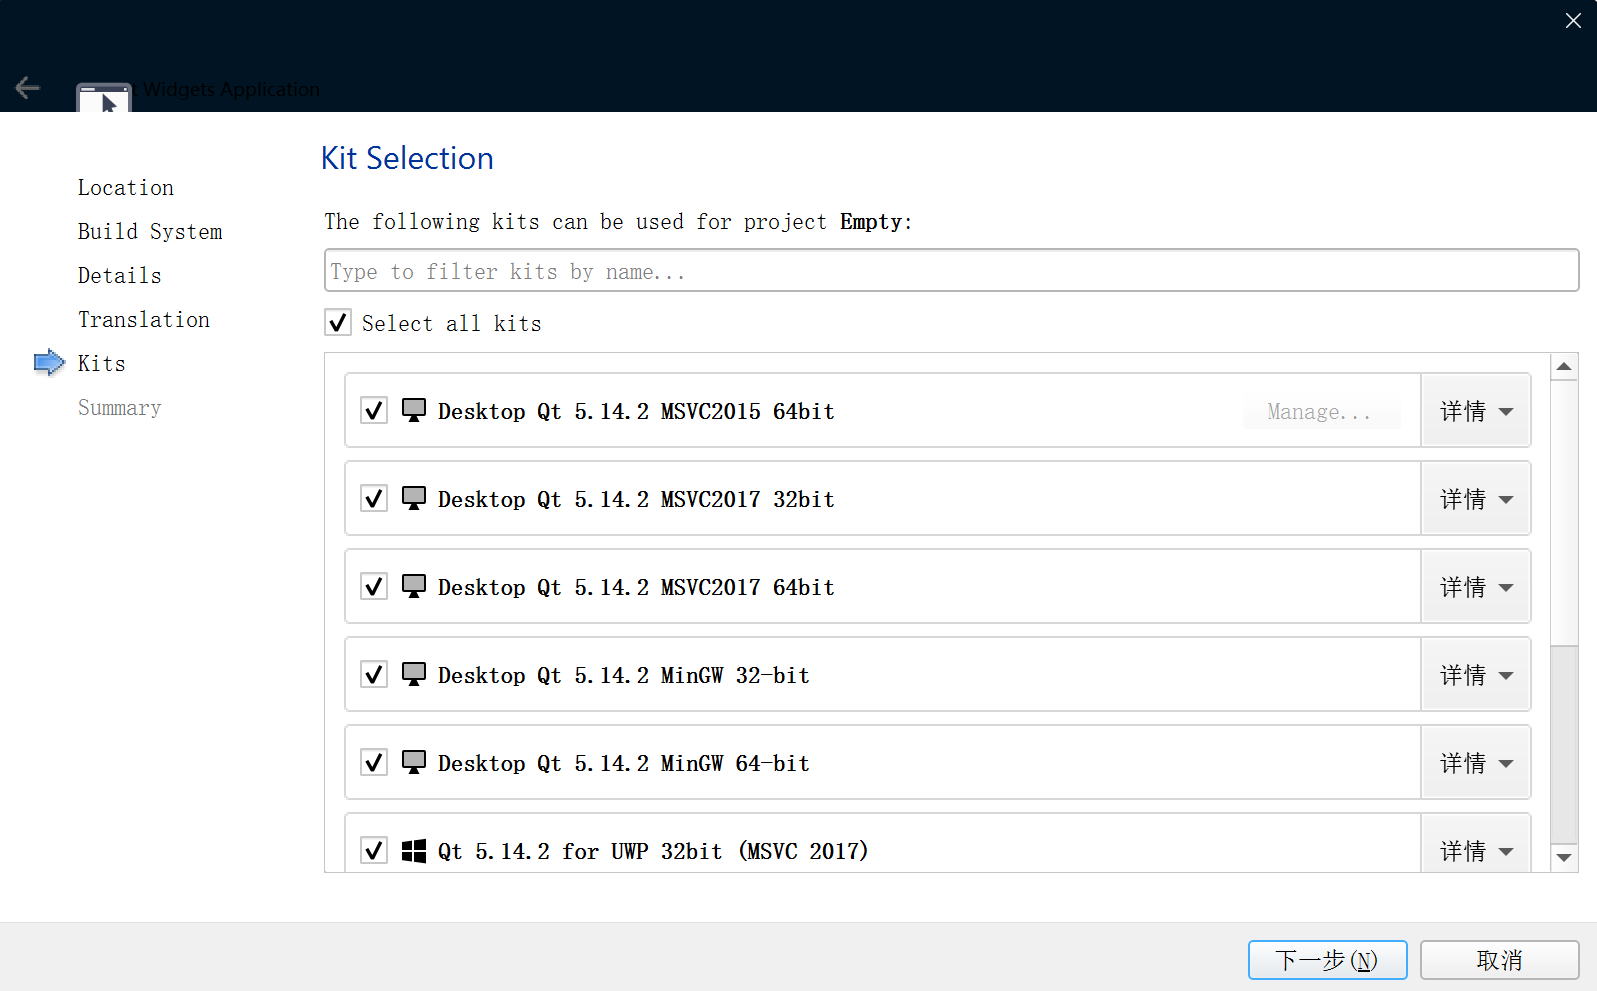Click monitor icon of MSVC2017 32bit kit
1597x991 pixels.
tap(414, 498)
